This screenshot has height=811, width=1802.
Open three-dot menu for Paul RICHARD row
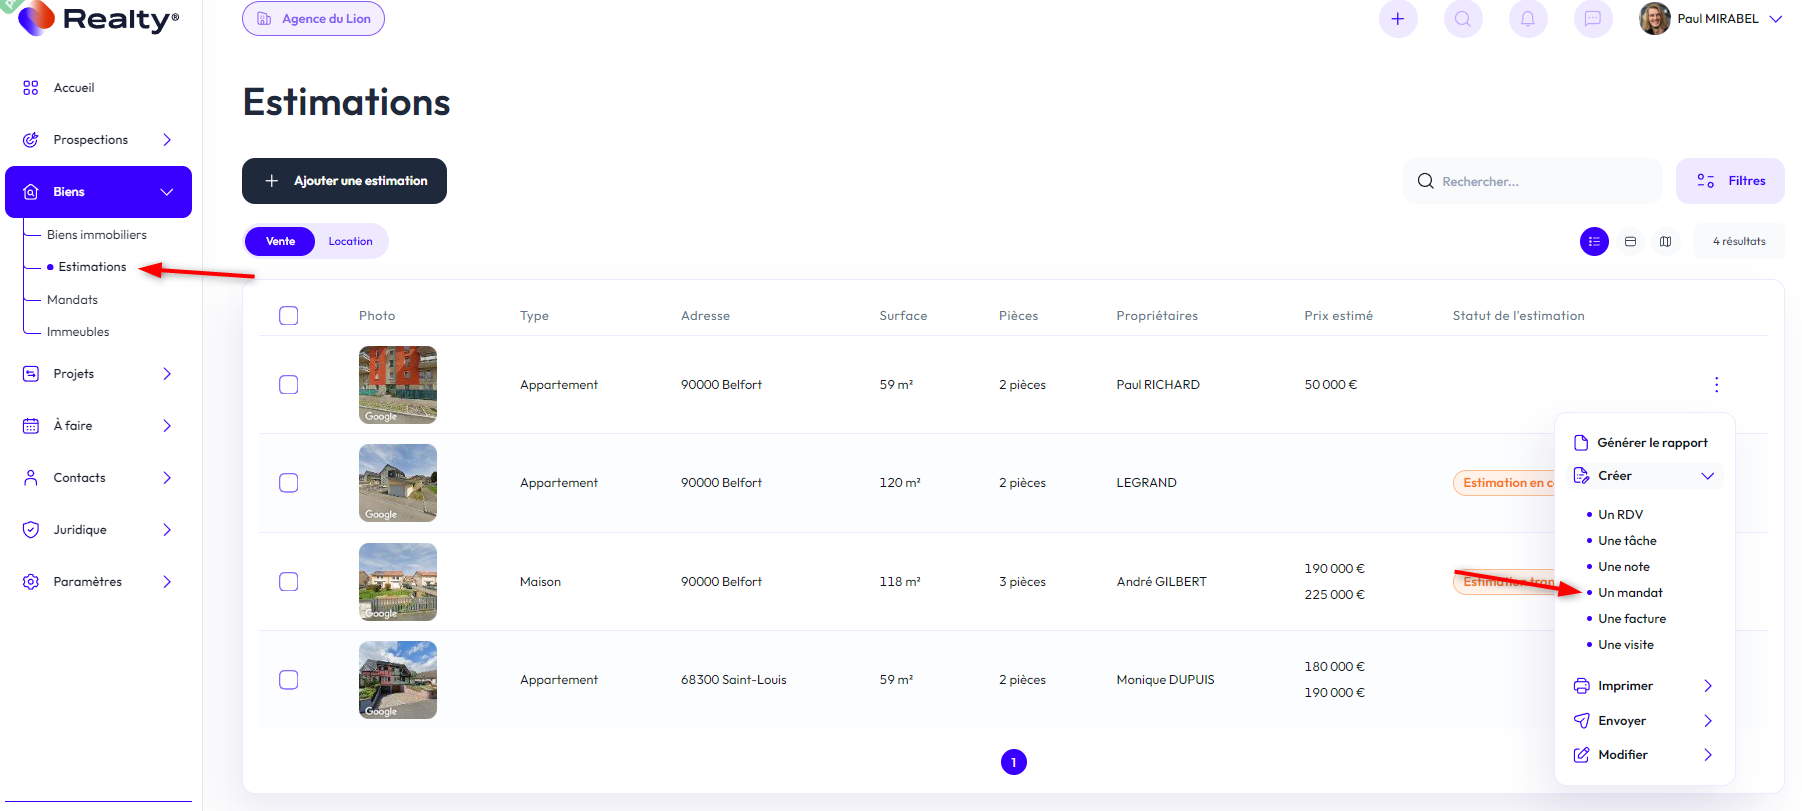1716,385
